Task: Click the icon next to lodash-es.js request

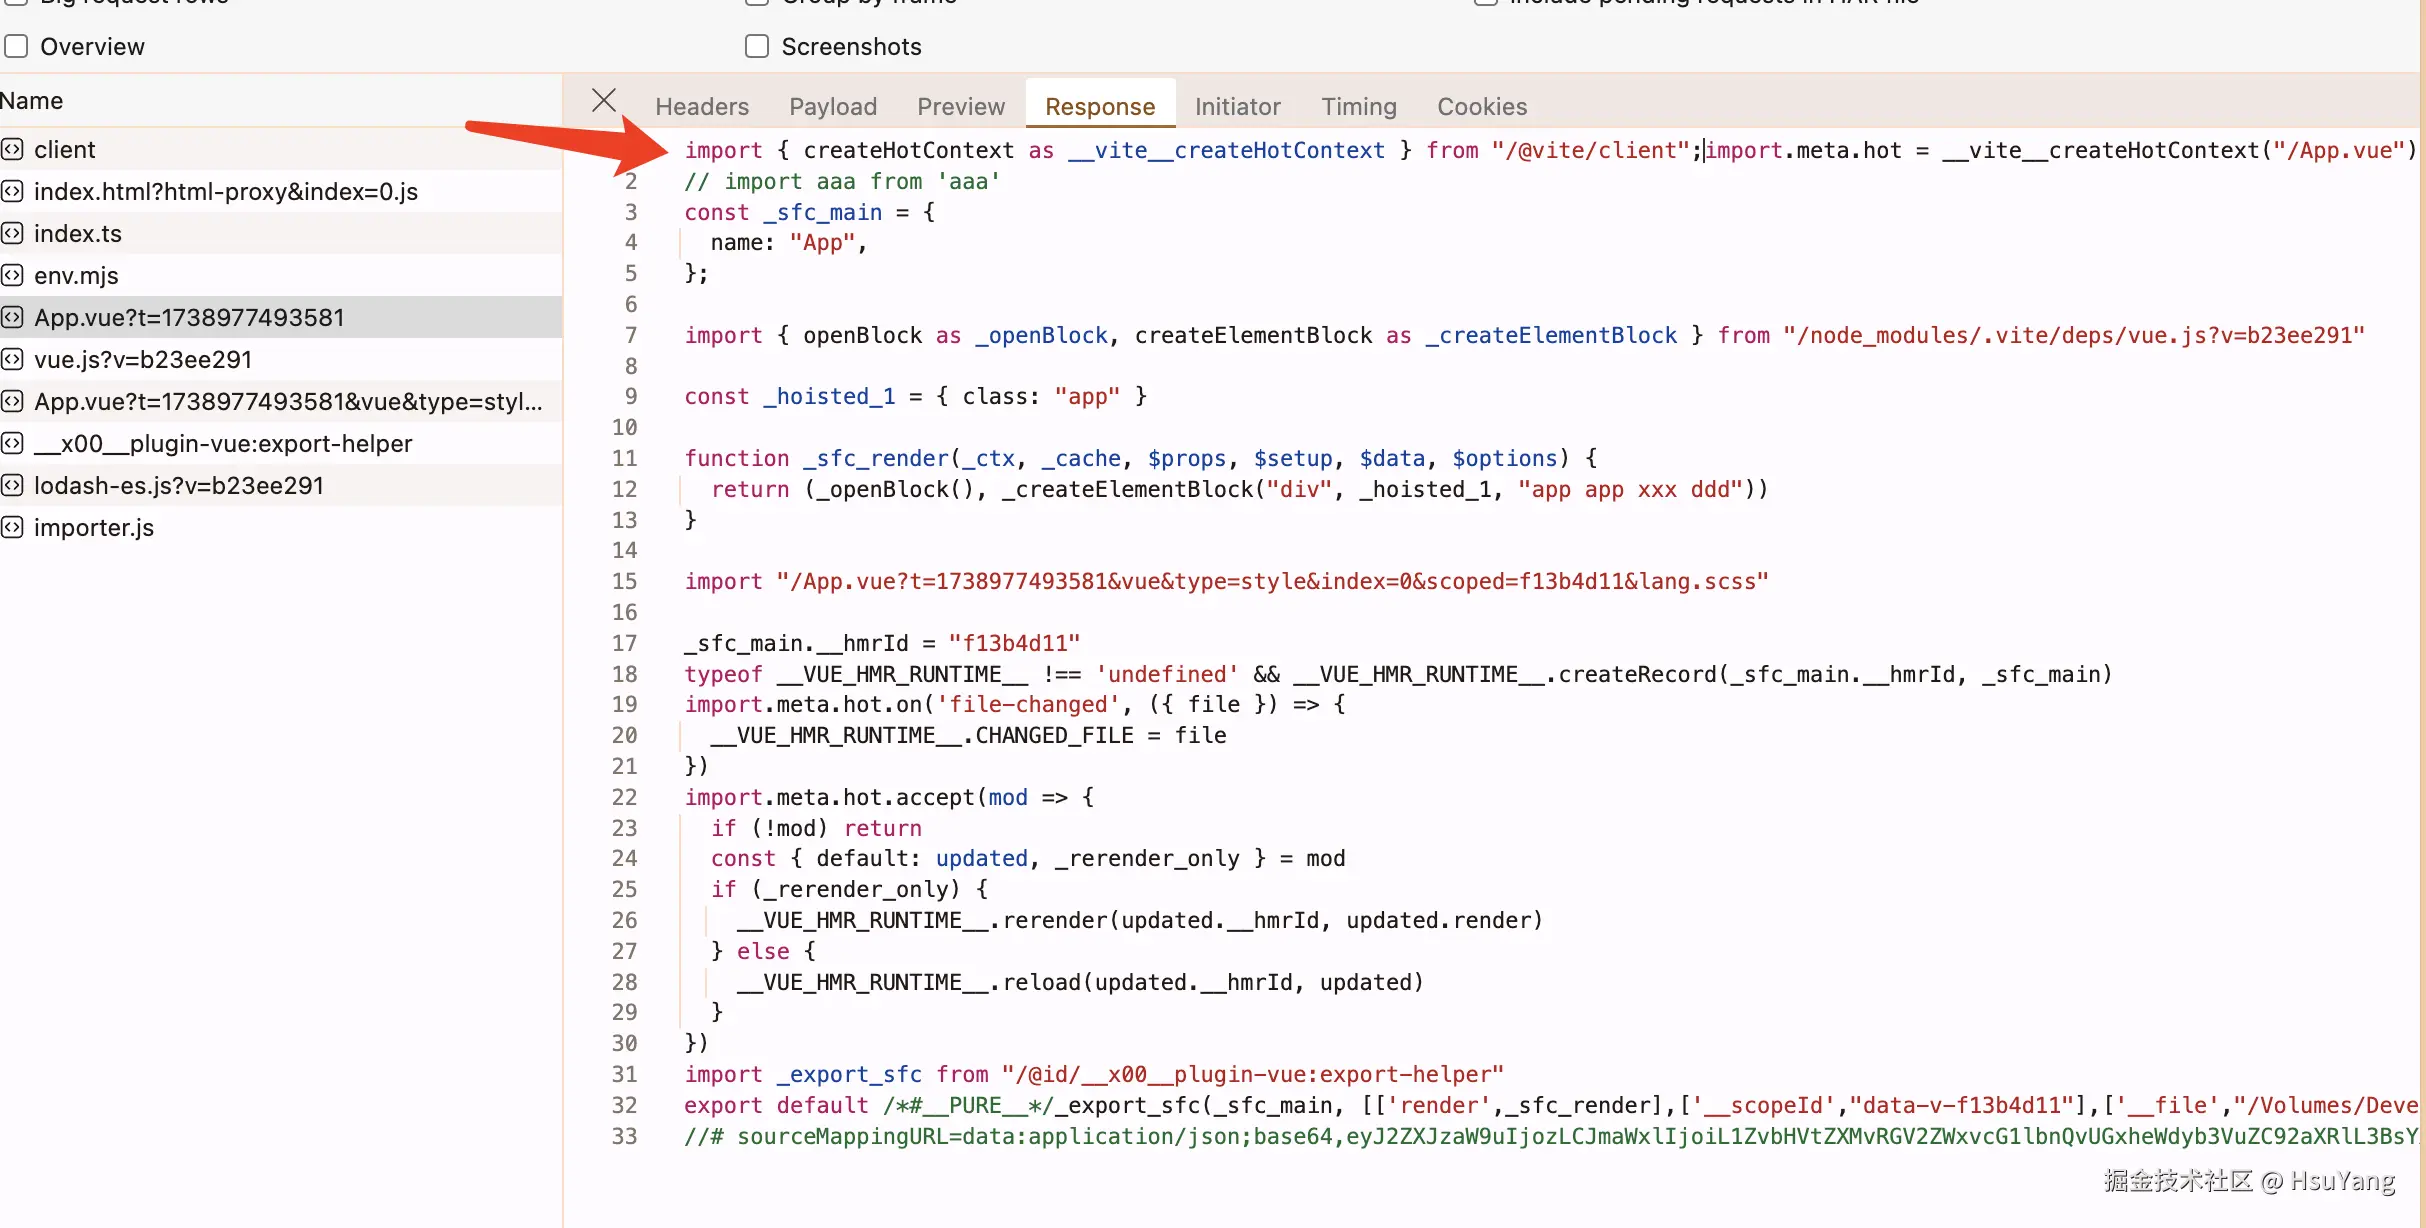Action: click(x=12, y=486)
